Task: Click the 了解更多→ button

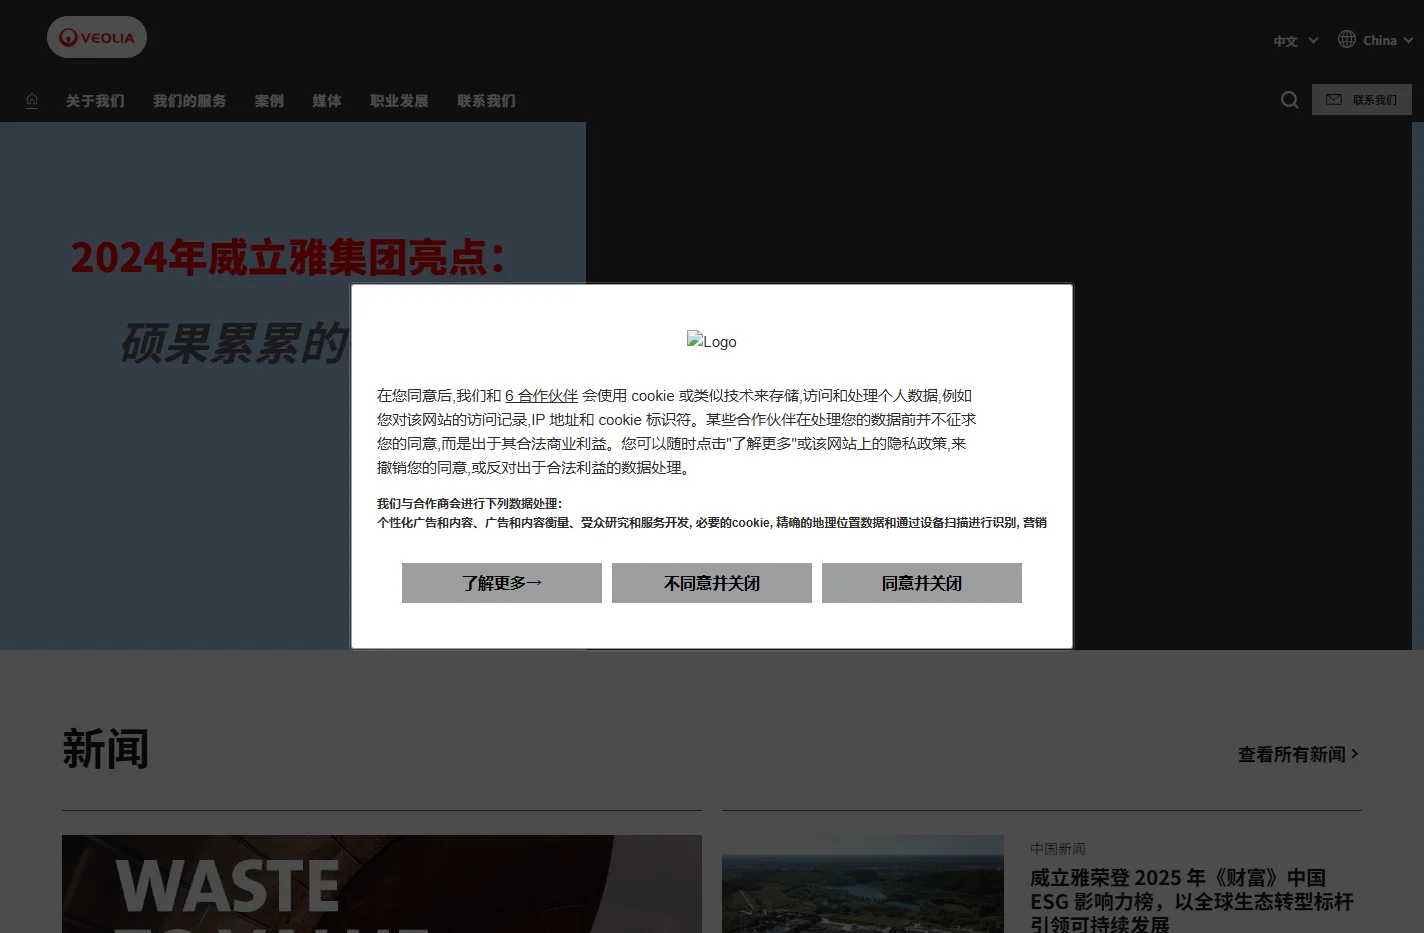Action: click(x=502, y=583)
